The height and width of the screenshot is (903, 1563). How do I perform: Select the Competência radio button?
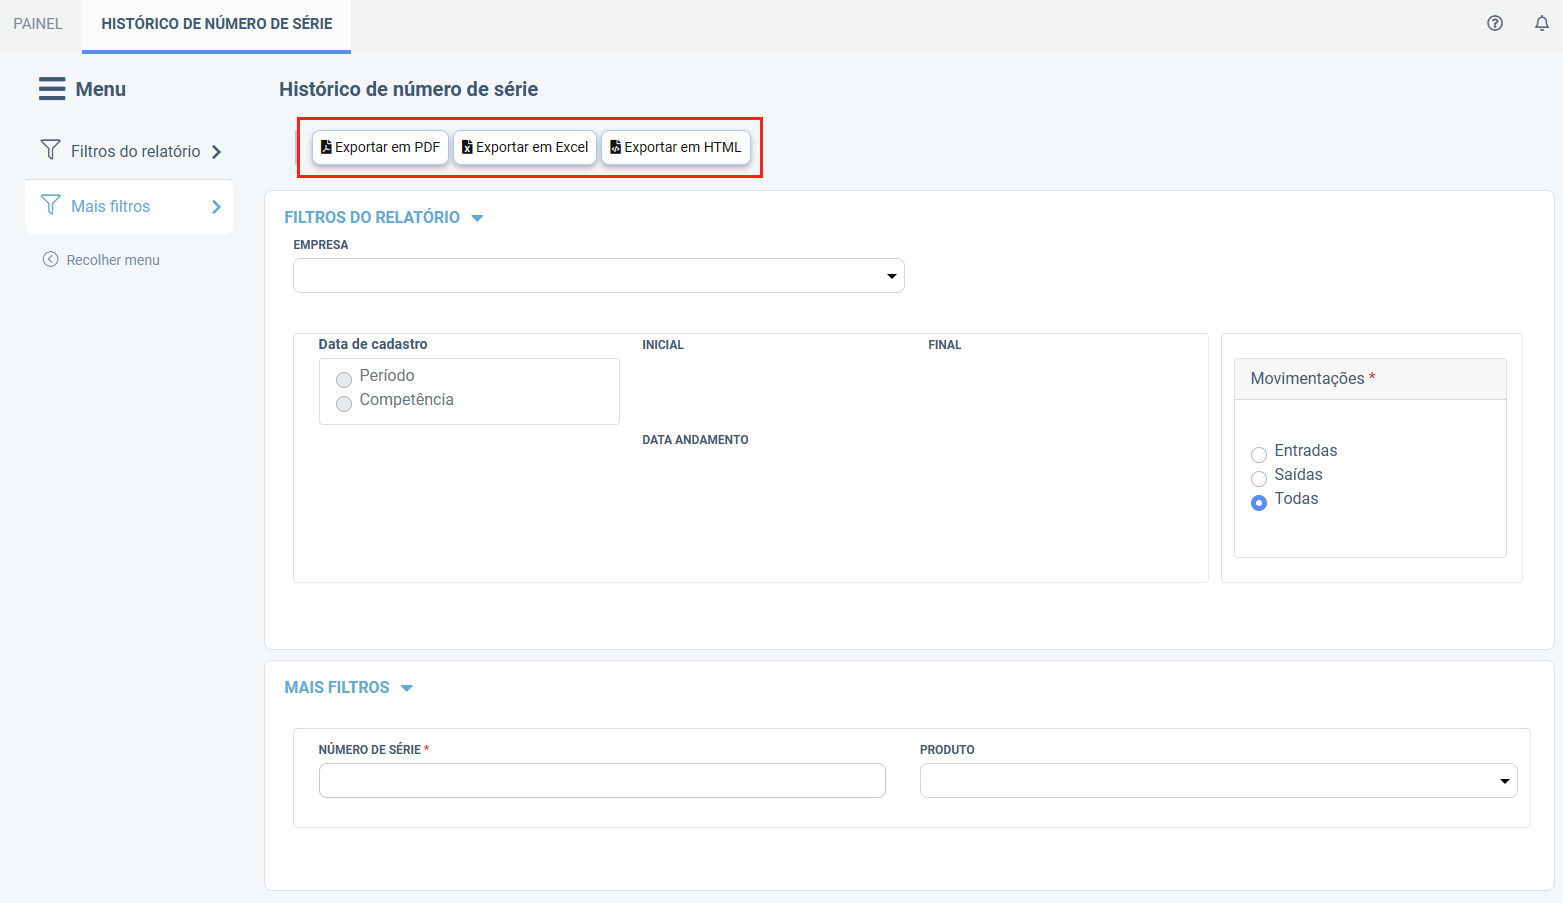pyautogui.click(x=344, y=404)
